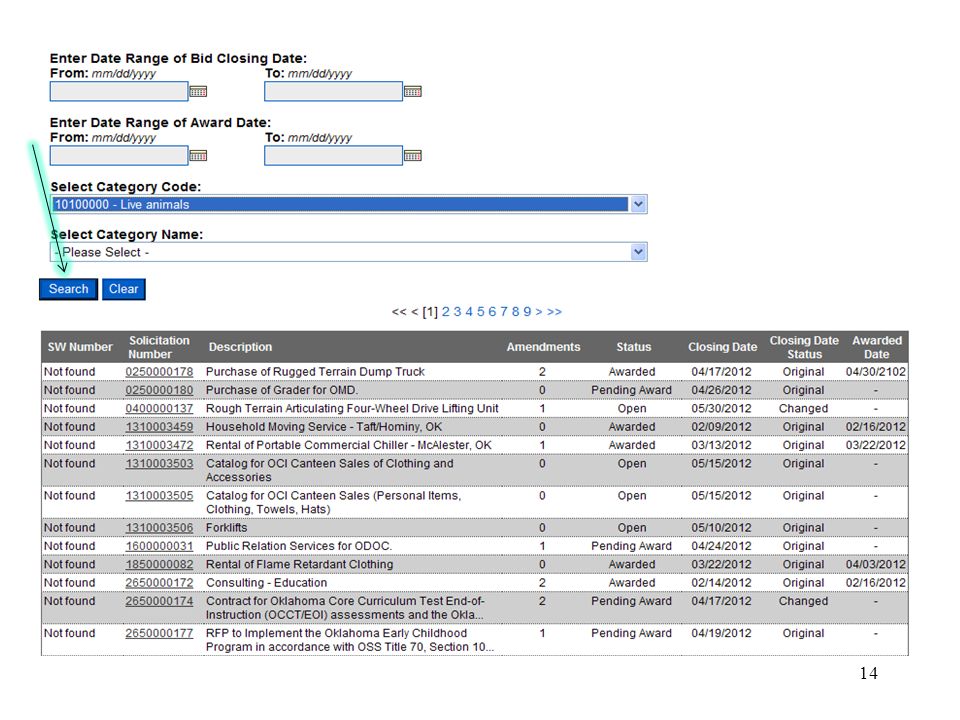This screenshot has height=720, width=960.
Task: Open solicitation 1850000082
Action: click(x=159, y=564)
